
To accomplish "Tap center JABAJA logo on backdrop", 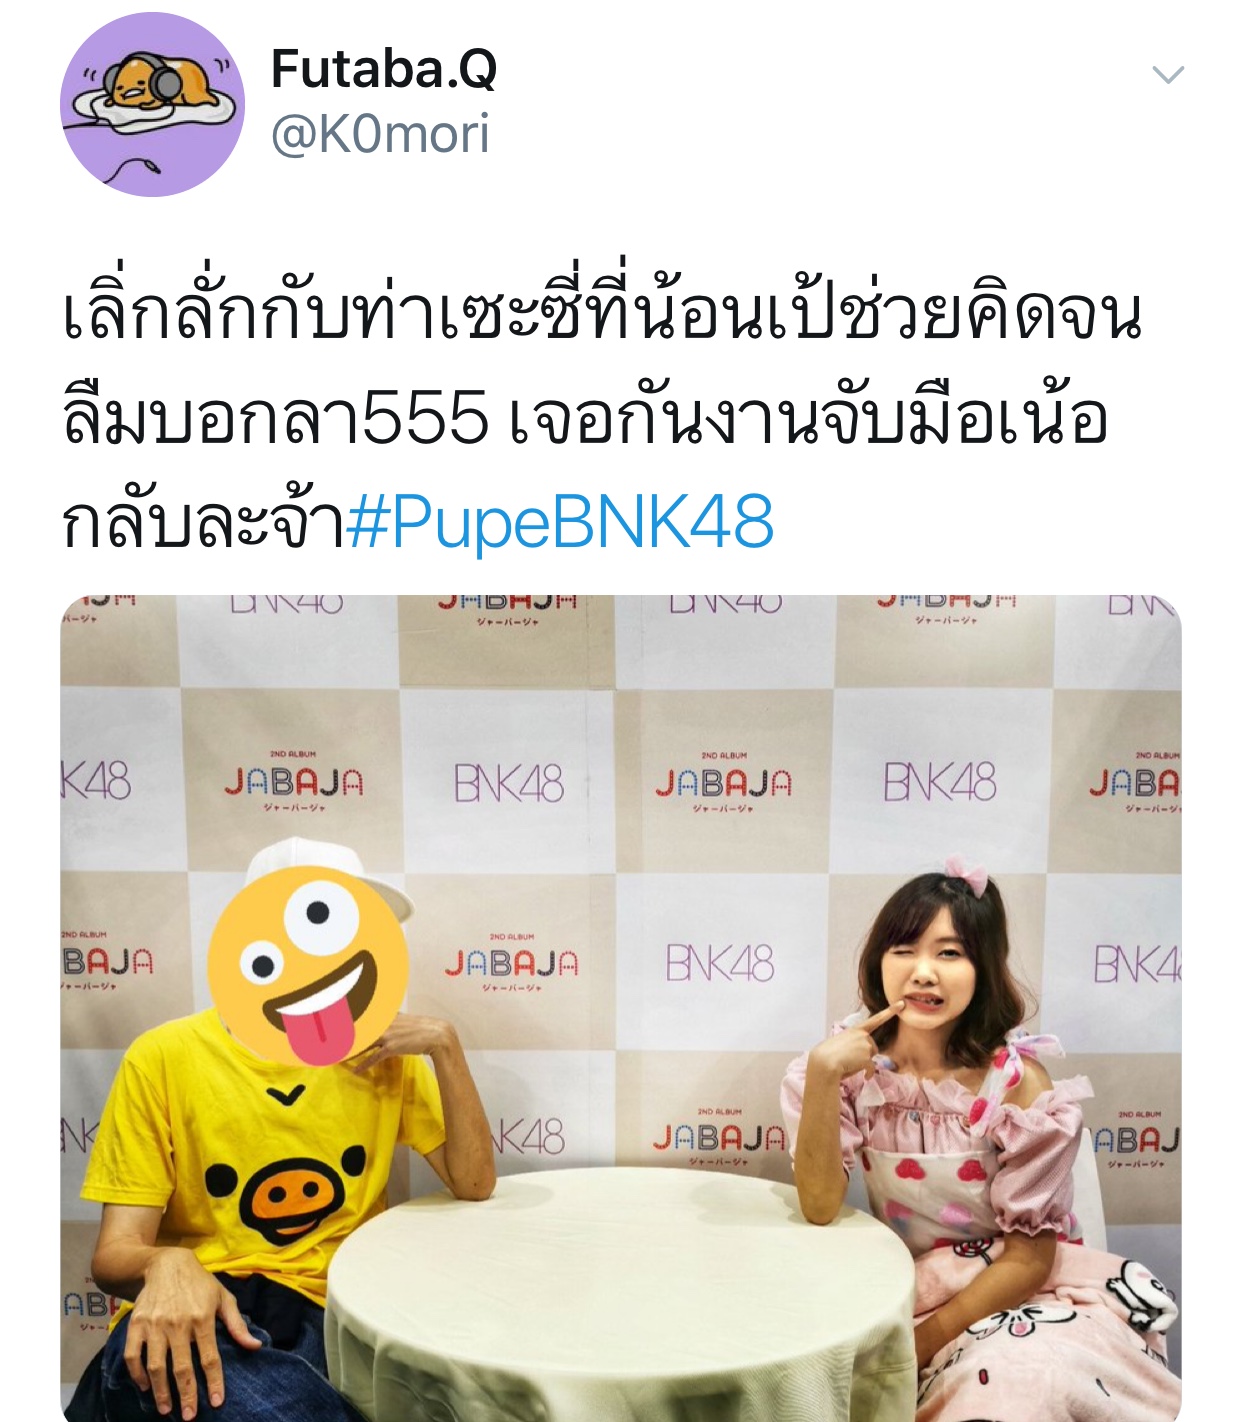I will pos(723,783).
